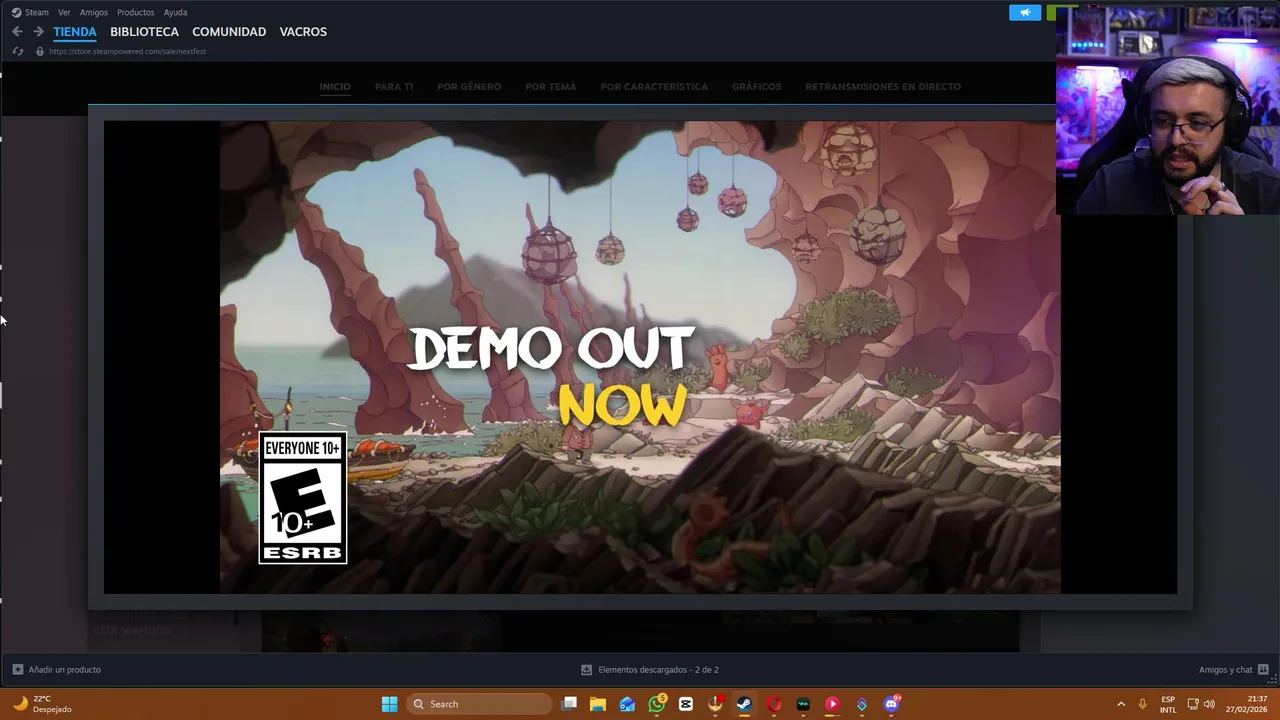Image resolution: width=1280 pixels, height=720 pixels.
Task: Open the Ayuda menu
Action: (x=176, y=12)
